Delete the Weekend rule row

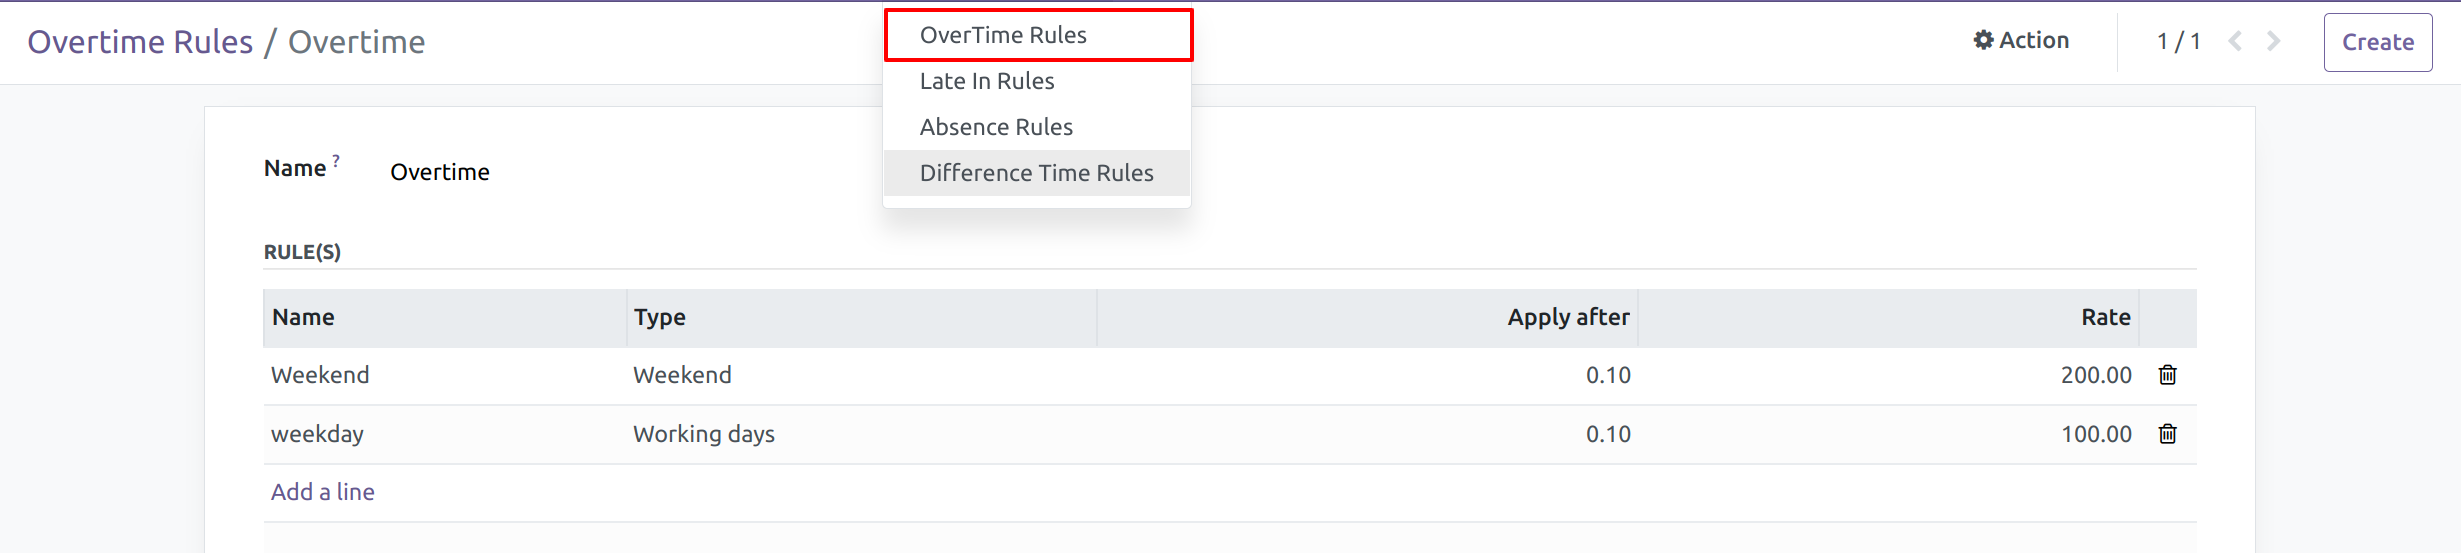pyautogui.click(x=2167, y=375)
